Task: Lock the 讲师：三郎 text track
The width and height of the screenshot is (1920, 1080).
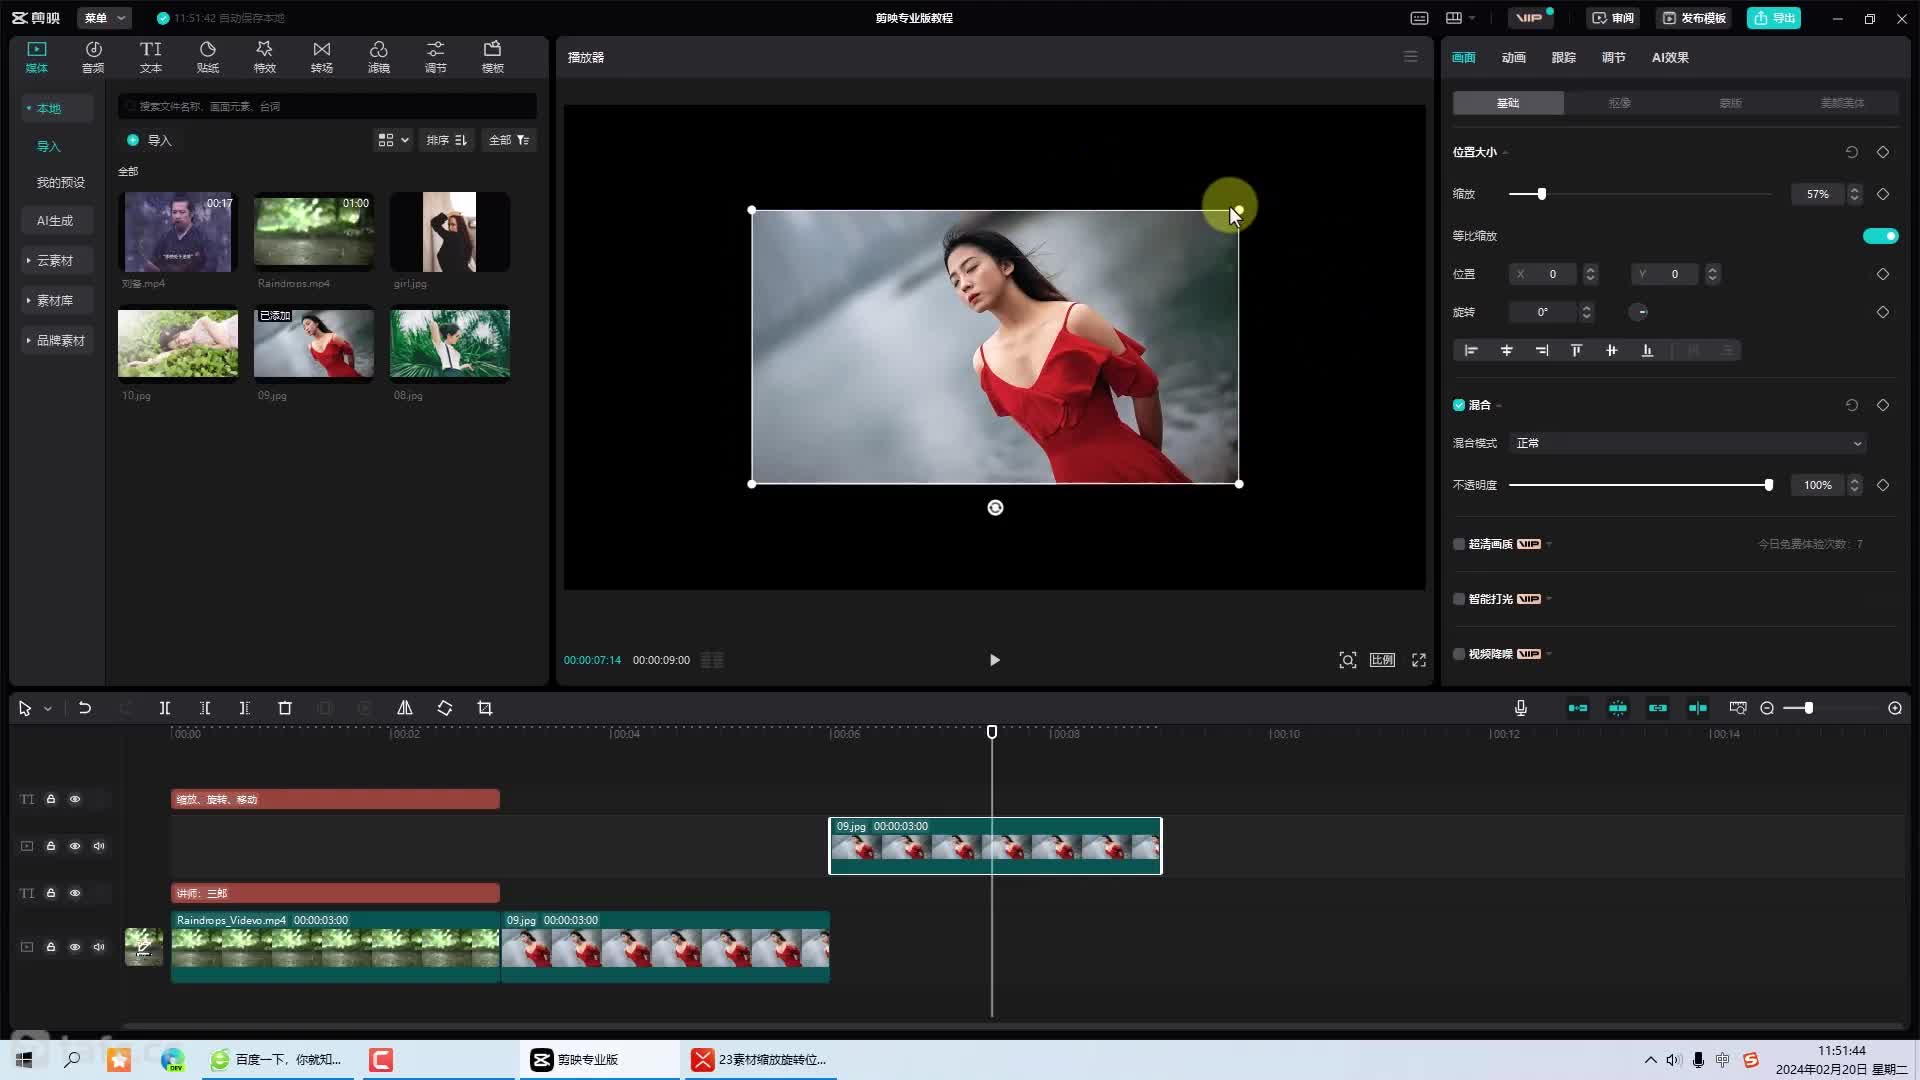Action: click(x=51, y=893)
